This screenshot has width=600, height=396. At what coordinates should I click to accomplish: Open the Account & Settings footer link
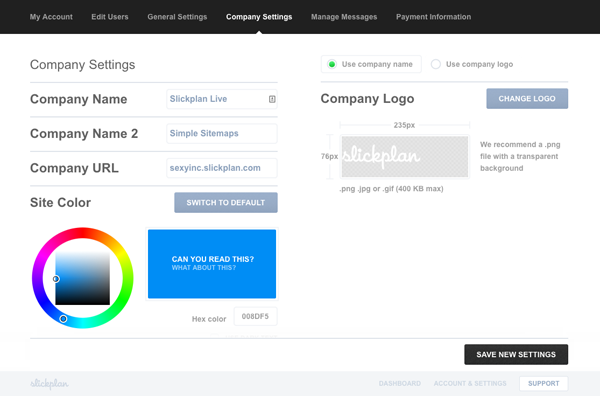coord(470,383)
